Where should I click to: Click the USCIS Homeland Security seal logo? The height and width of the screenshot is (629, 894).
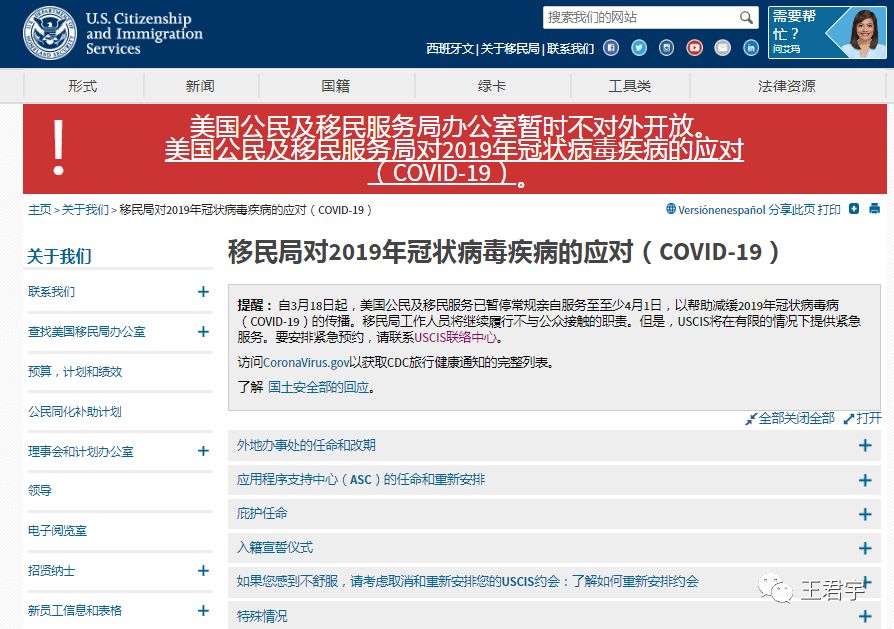(50, 33)
